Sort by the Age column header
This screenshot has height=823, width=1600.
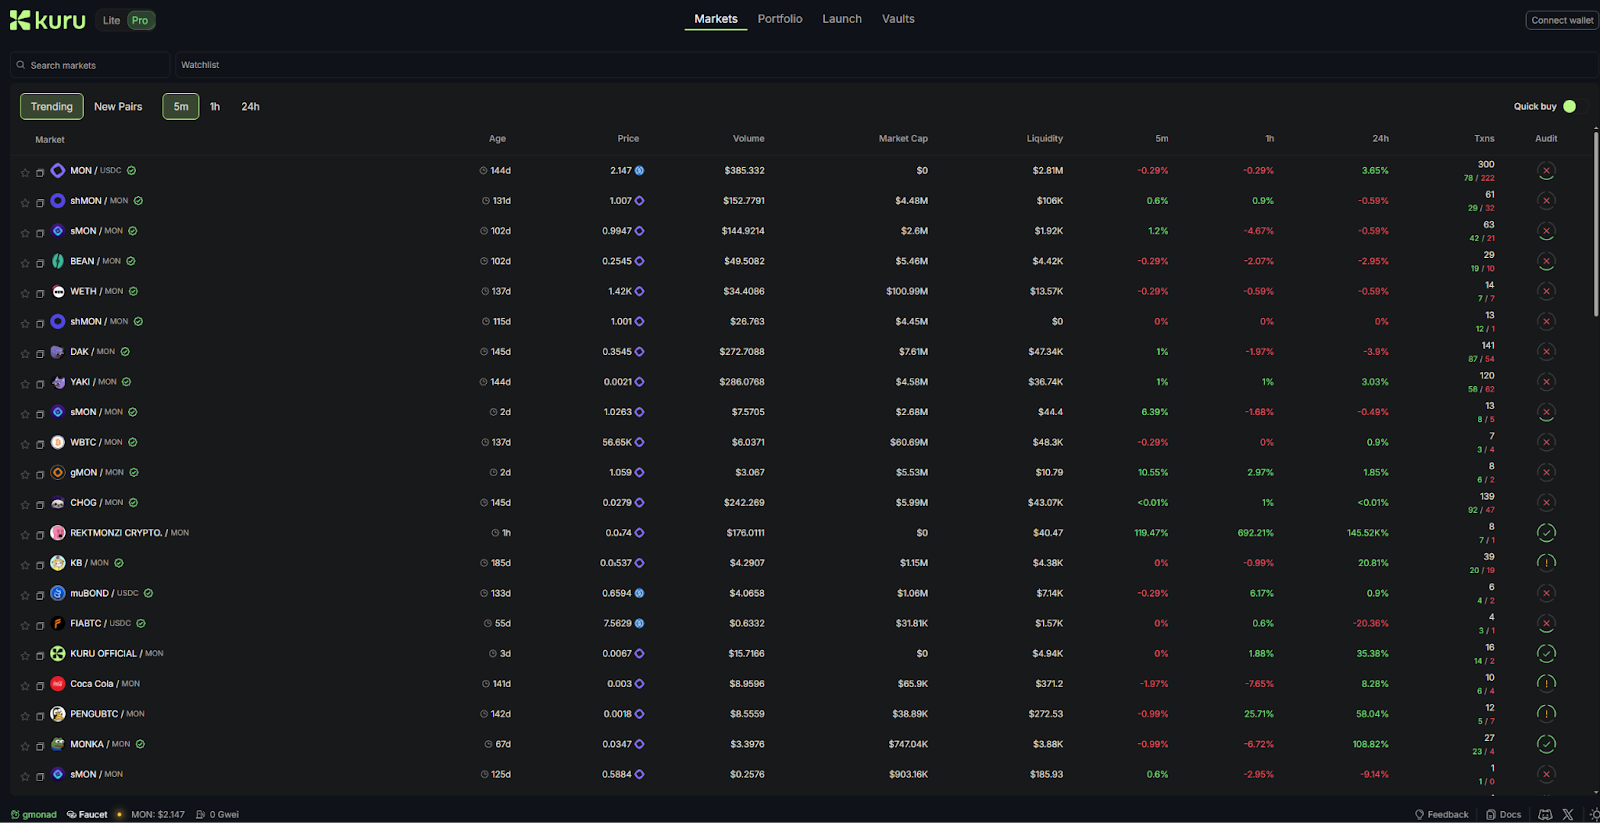[x=497, y=139]
